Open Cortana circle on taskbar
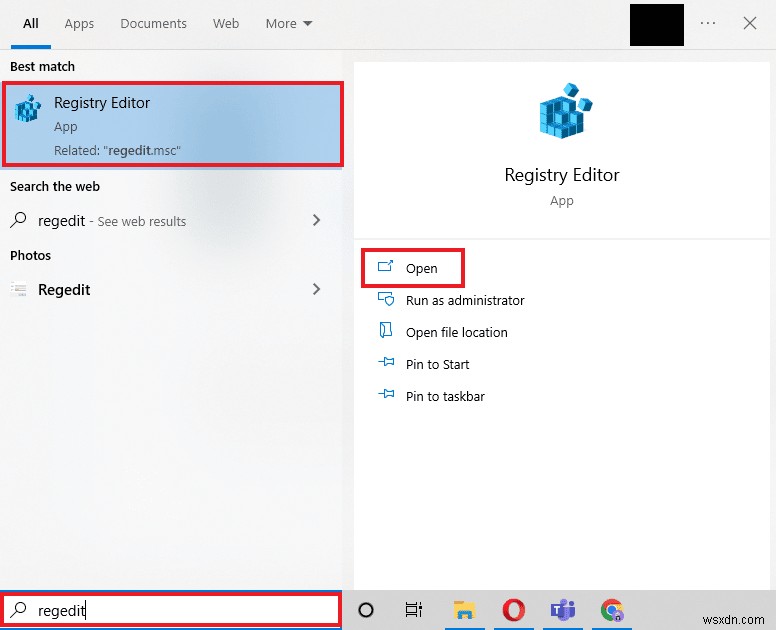This screenshot has width=776, height=630. 366,610
